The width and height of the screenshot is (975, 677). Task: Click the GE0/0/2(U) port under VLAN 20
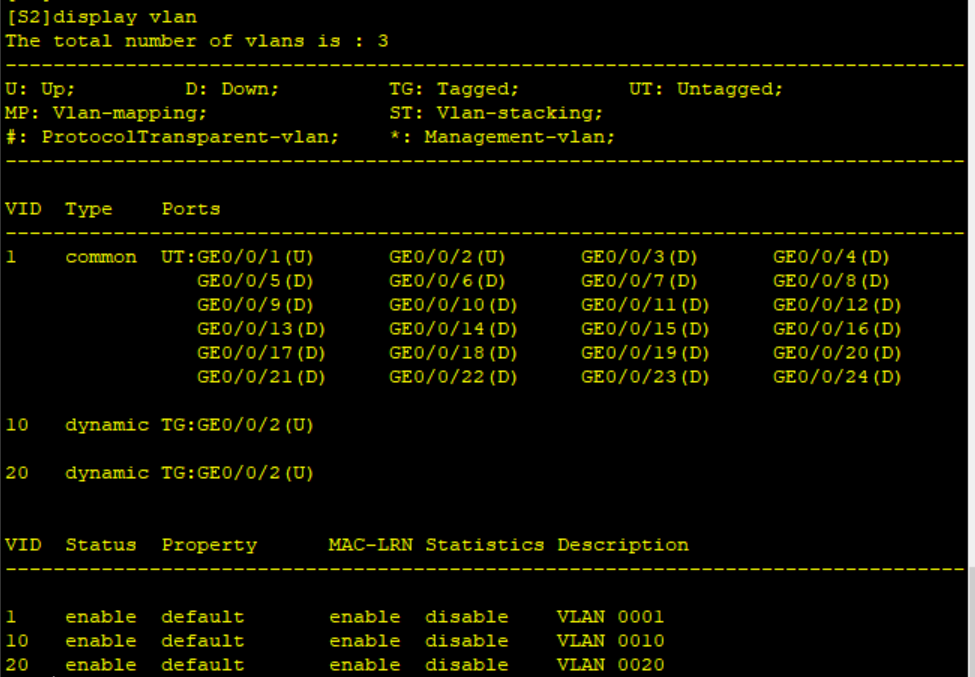click(256, 473)
